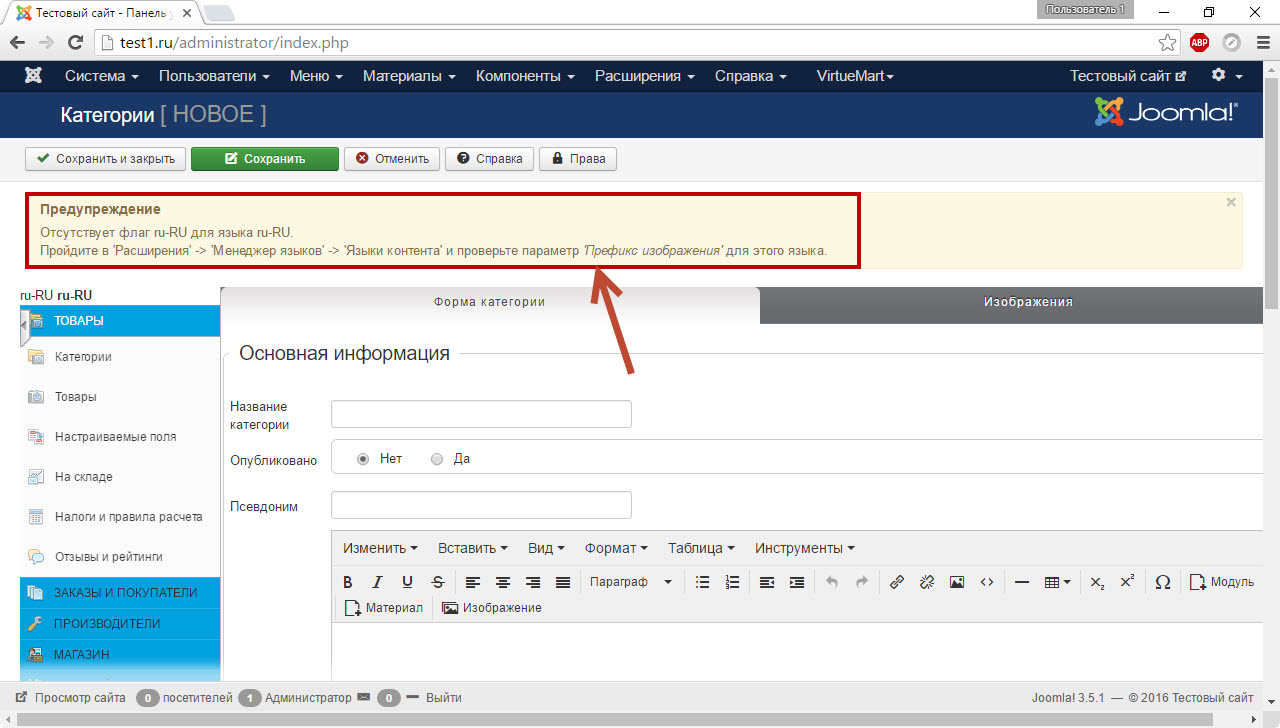The image size is (1280, 728).
Task: Open the Расширения menu
Action: 642,75
